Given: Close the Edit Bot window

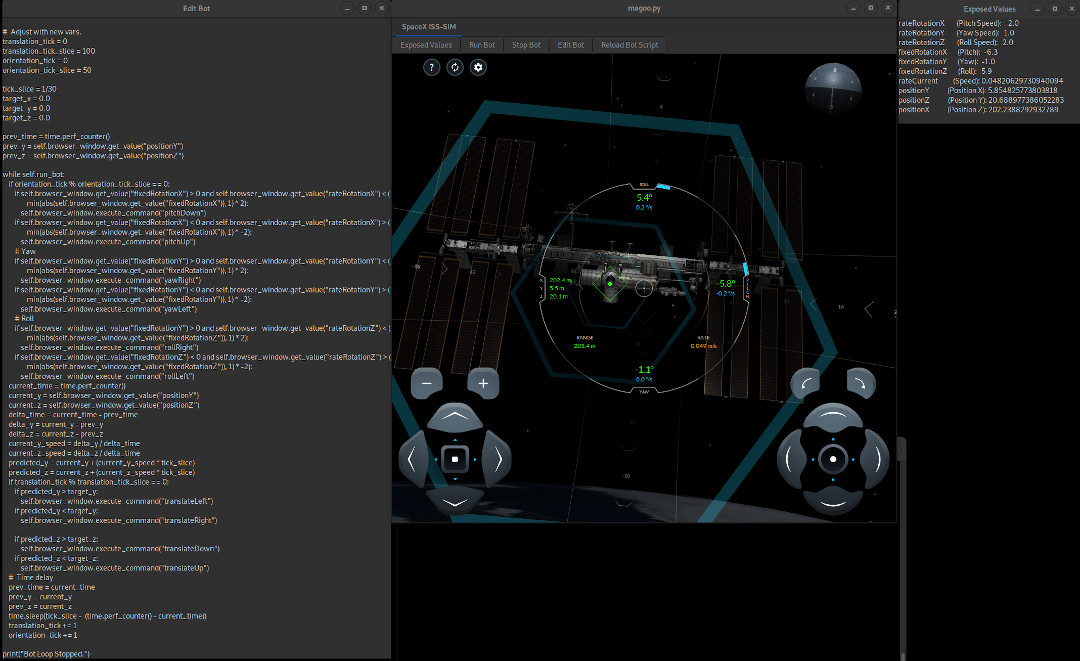Looking at the screenshot, I should pos(382,8).
